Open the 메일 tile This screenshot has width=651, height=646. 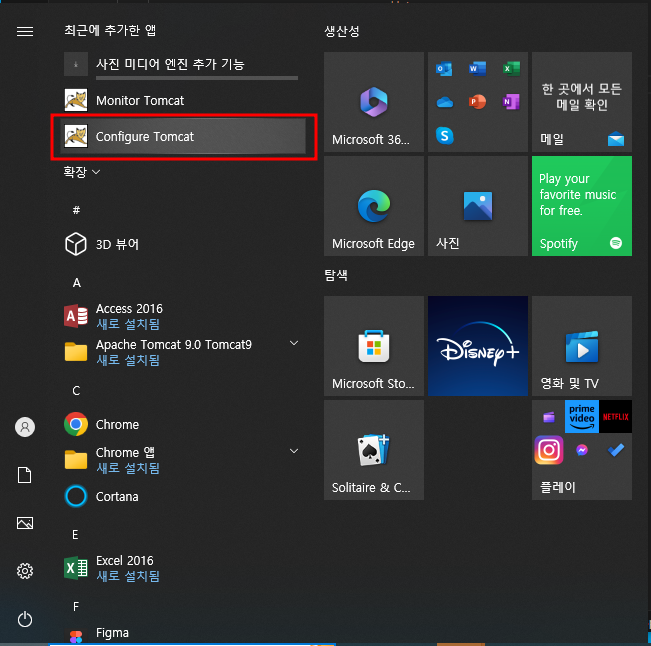tap(582, 102)
